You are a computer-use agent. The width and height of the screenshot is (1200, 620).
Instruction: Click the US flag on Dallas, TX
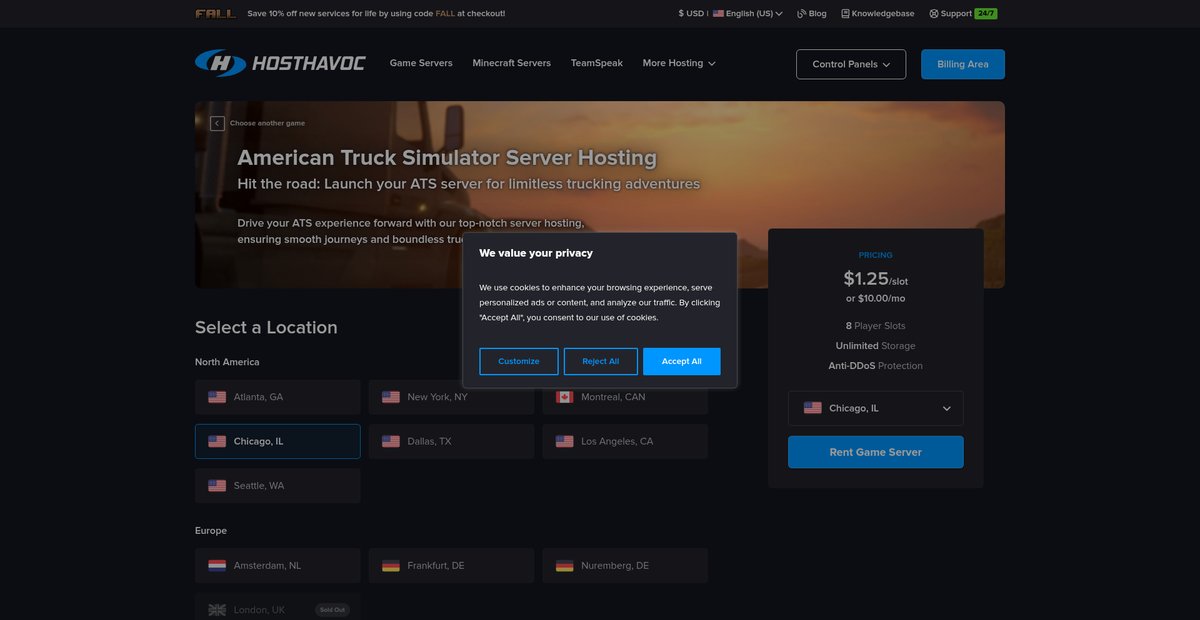[x=391, y=441]
